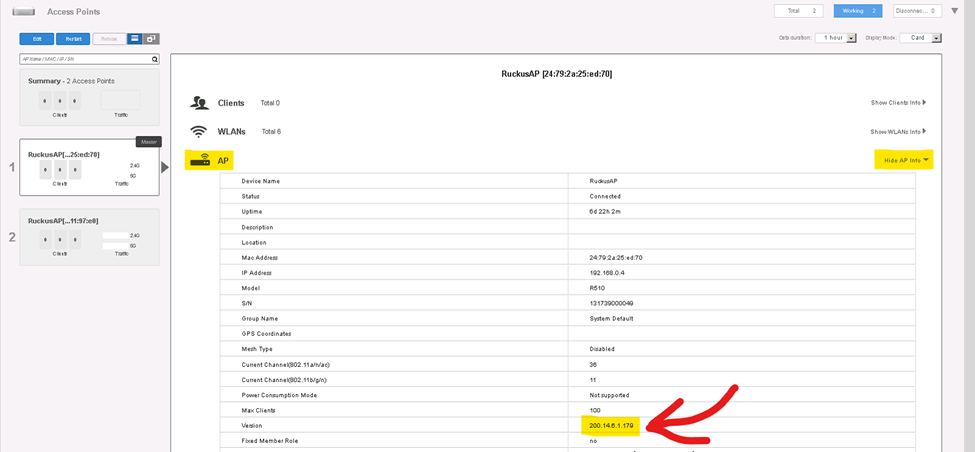The height and width of the screenshot is (452, 975).
Task: Select the RuckusAP ...11:97:e0 card
Action: [x=90, y=237]
